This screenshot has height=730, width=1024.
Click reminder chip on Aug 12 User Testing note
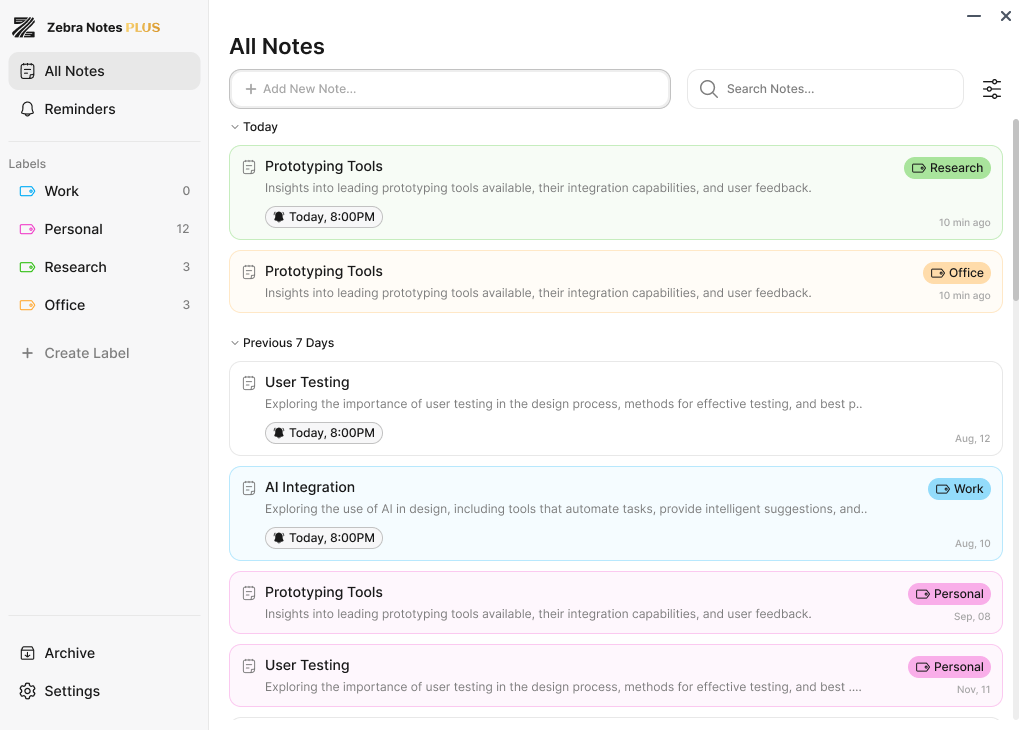(324, 433)
